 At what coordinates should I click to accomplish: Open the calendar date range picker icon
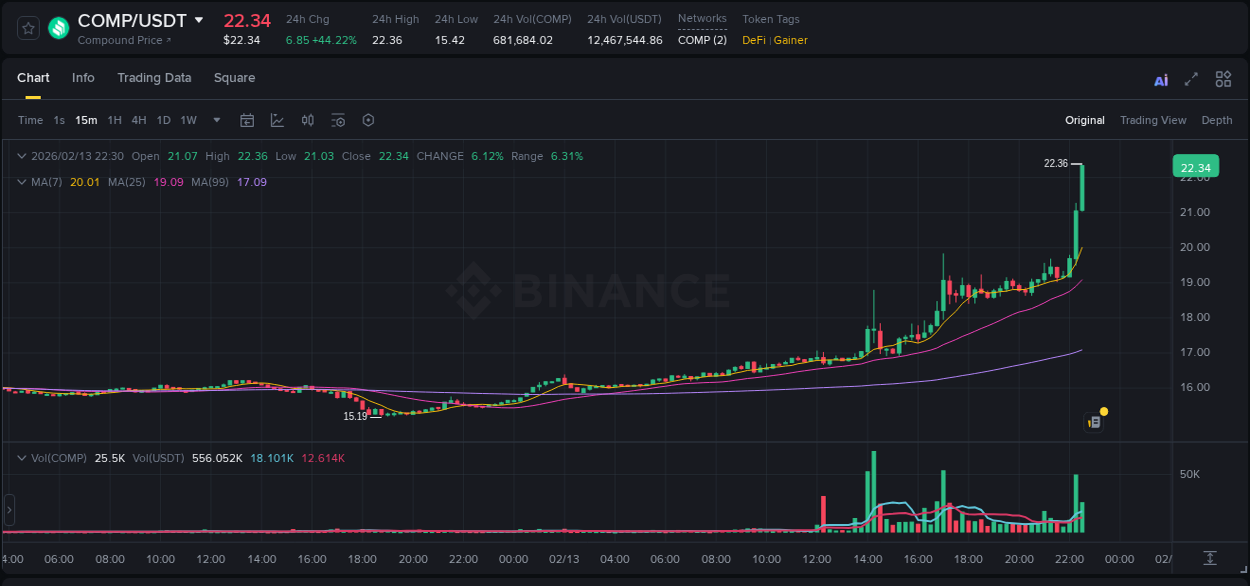point(247,120)
